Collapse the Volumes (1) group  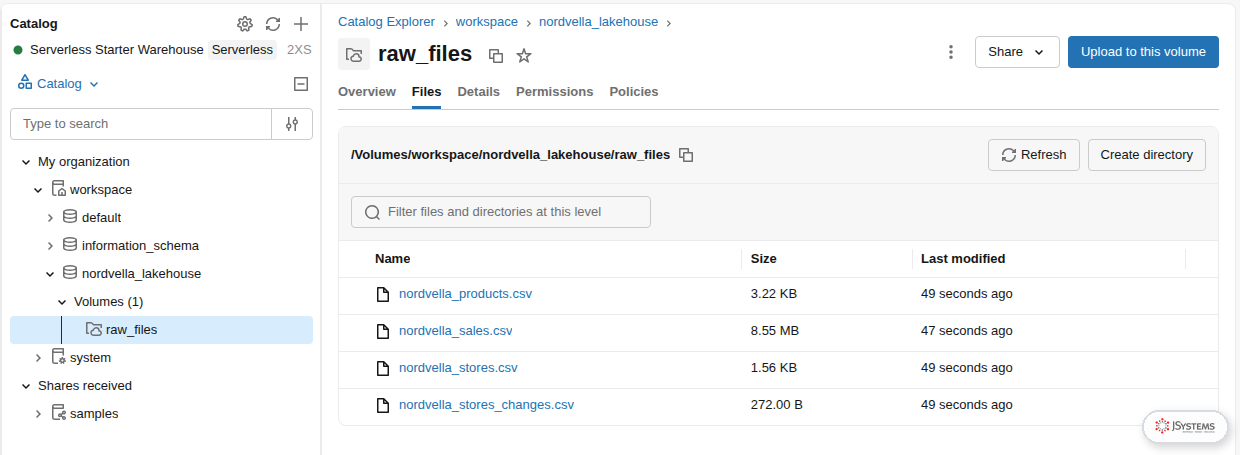pyautogui.click(x=62, y=302)
